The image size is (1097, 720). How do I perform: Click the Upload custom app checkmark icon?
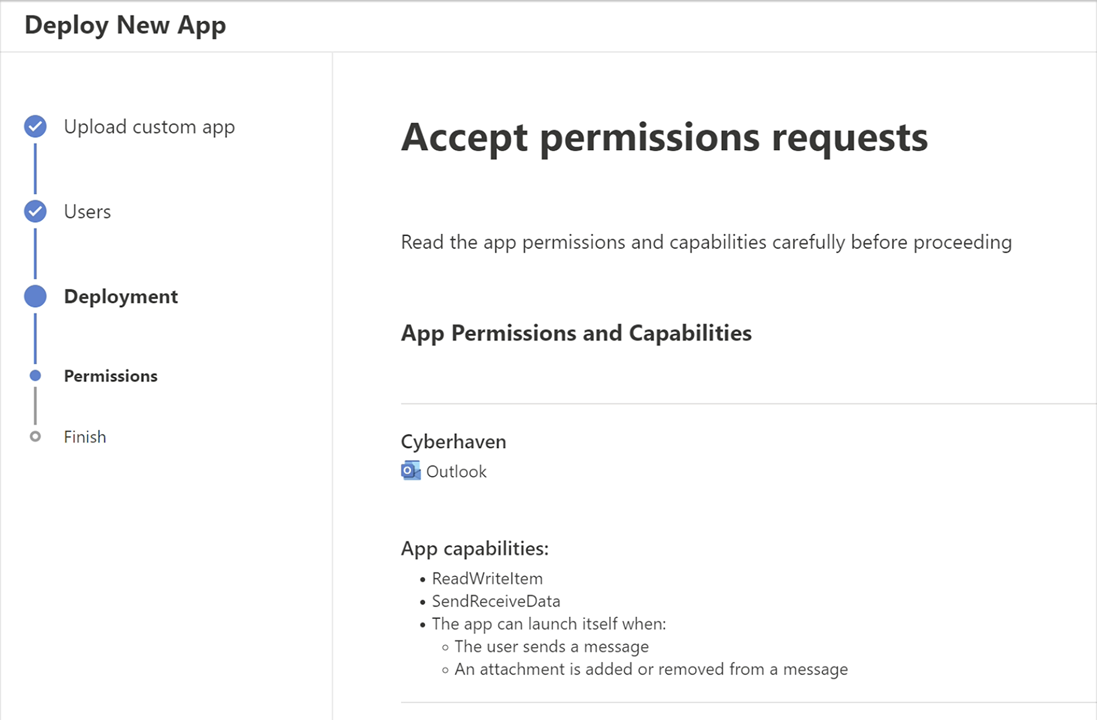coord(35,127)
